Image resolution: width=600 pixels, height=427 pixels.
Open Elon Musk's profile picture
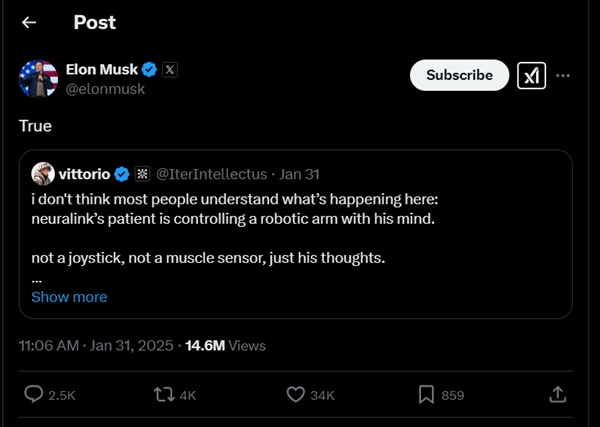tap(38, 78)
